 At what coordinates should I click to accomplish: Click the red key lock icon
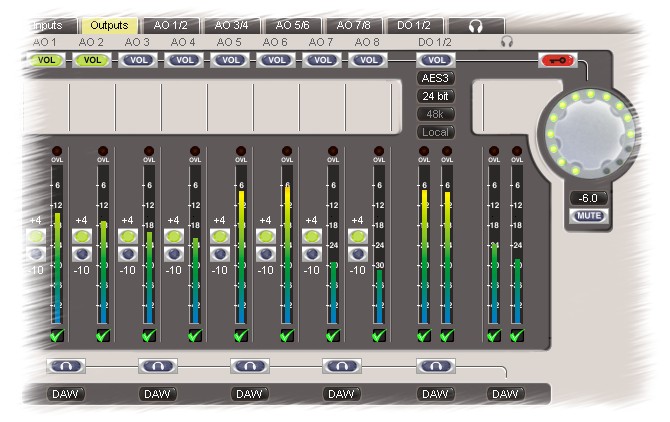click(x=558, y=60)
